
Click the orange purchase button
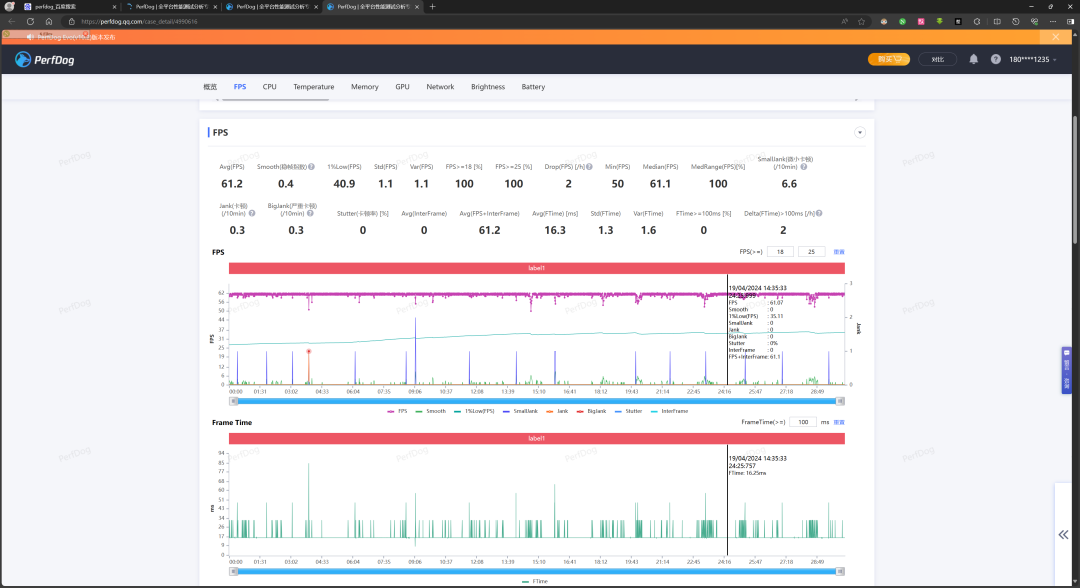click(888, 59)
